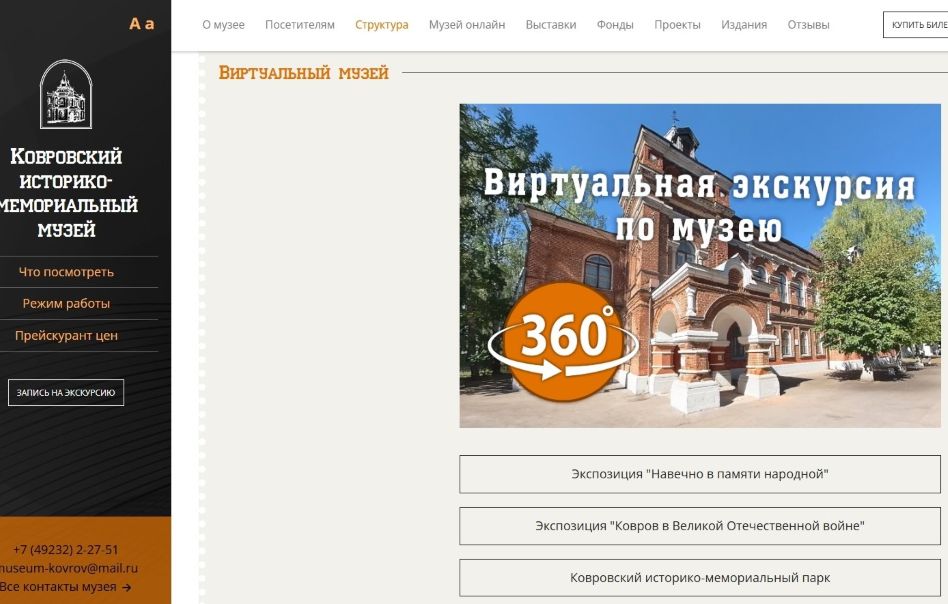The image size is (948, 604).
Task: Click the arrow next to 'Все контакты музея'
Action: [126, 587]
